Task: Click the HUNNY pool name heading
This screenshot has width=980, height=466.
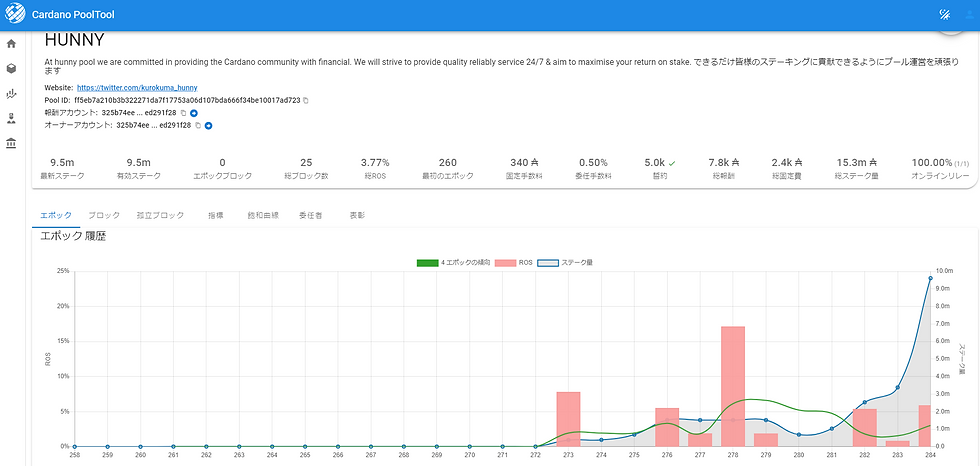Action: (x=74, y=40)
